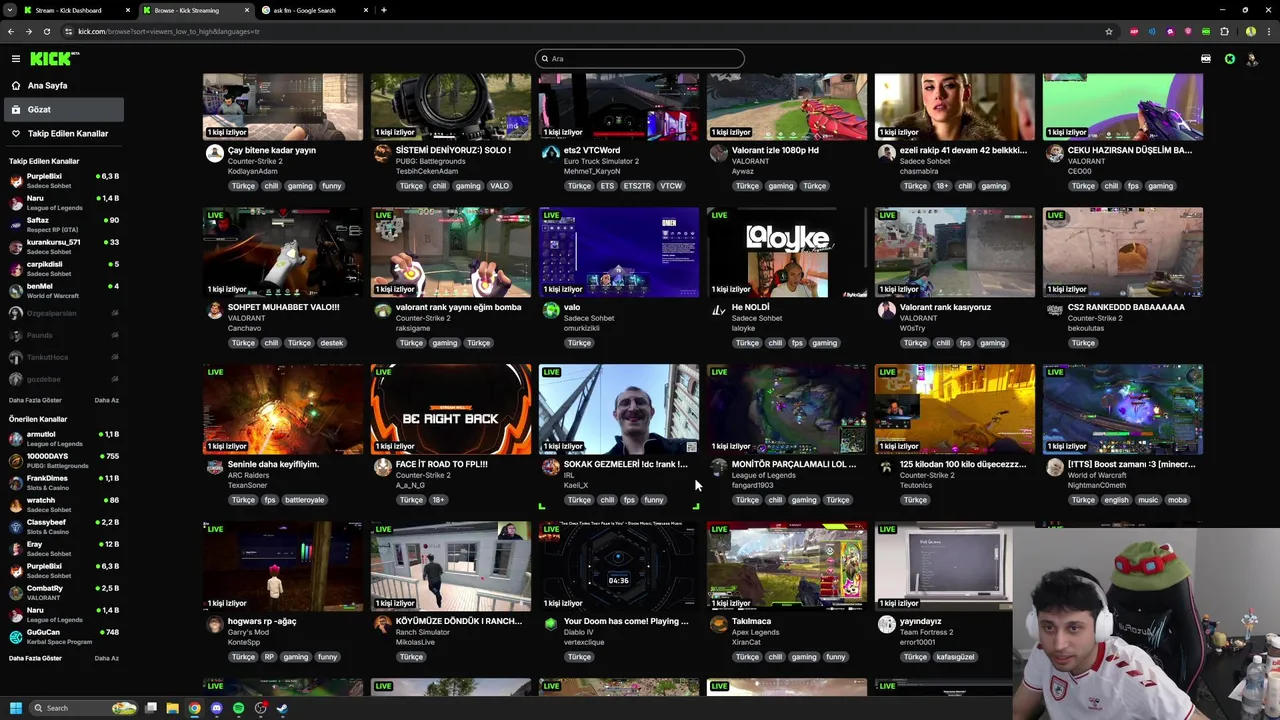
Task: Open GuGuCan recommended channel
Action: 64,637
